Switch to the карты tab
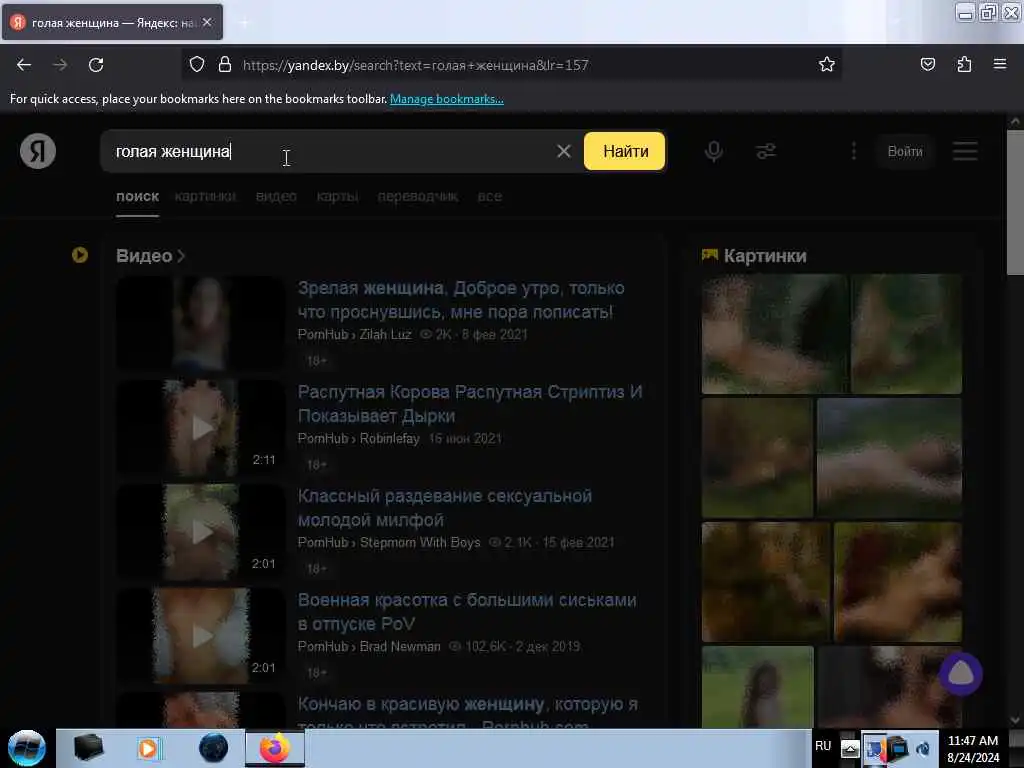 [x=337, y=197]
